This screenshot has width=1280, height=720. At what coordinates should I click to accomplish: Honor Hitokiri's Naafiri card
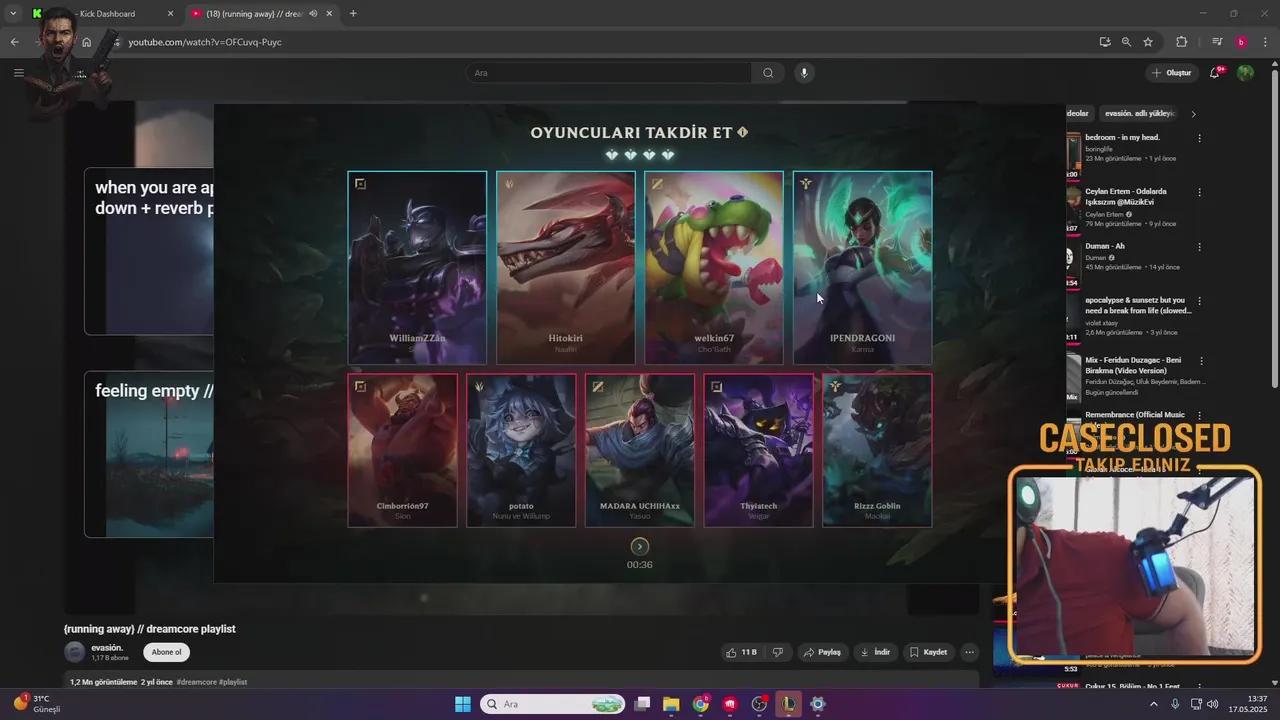pyautogui.click(x=565, y=268)
